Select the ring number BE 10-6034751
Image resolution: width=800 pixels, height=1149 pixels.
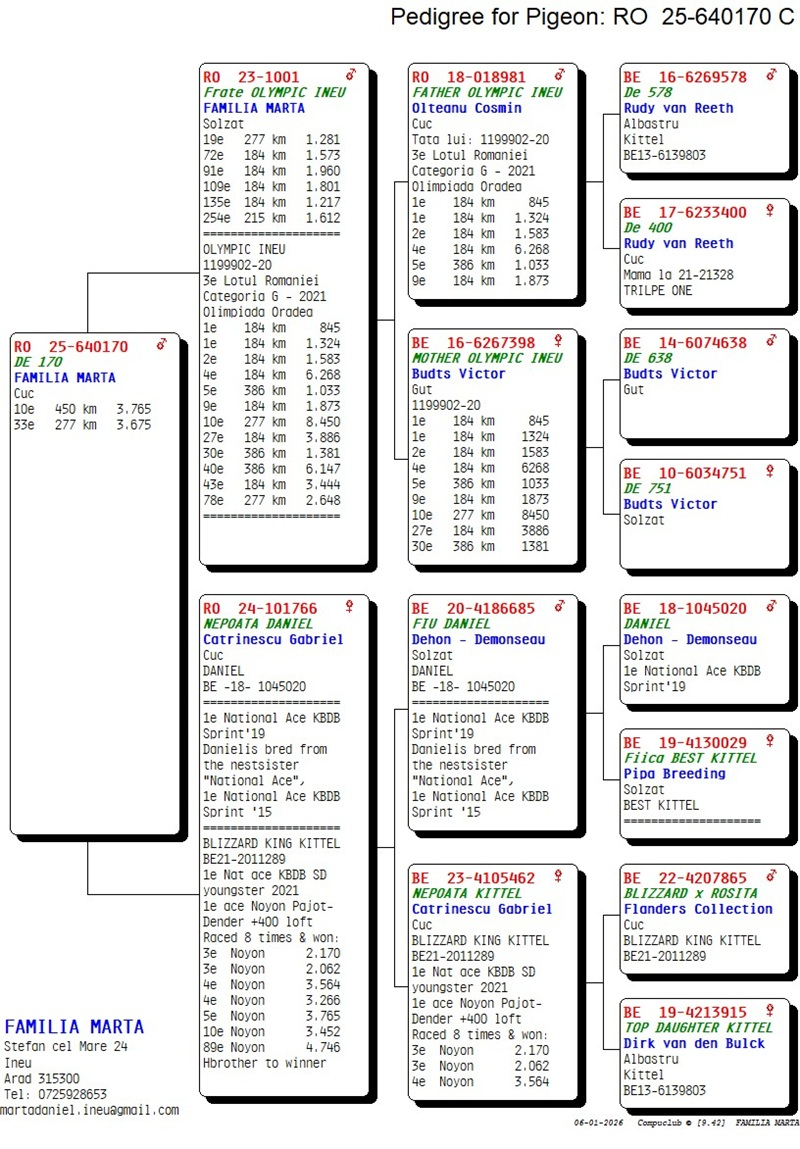[x=685, y=473]
